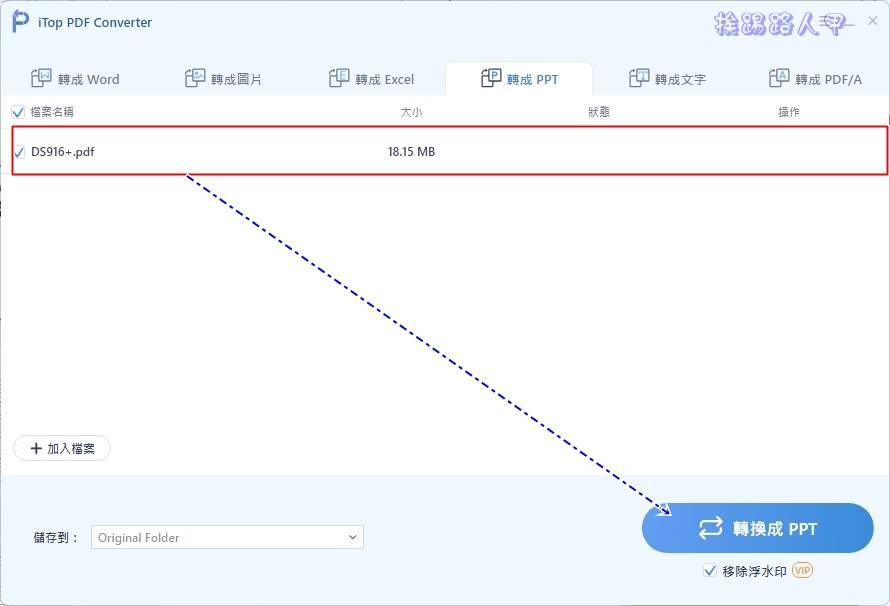Click the VIP badge beside 移除浮水印

[800, 571]
